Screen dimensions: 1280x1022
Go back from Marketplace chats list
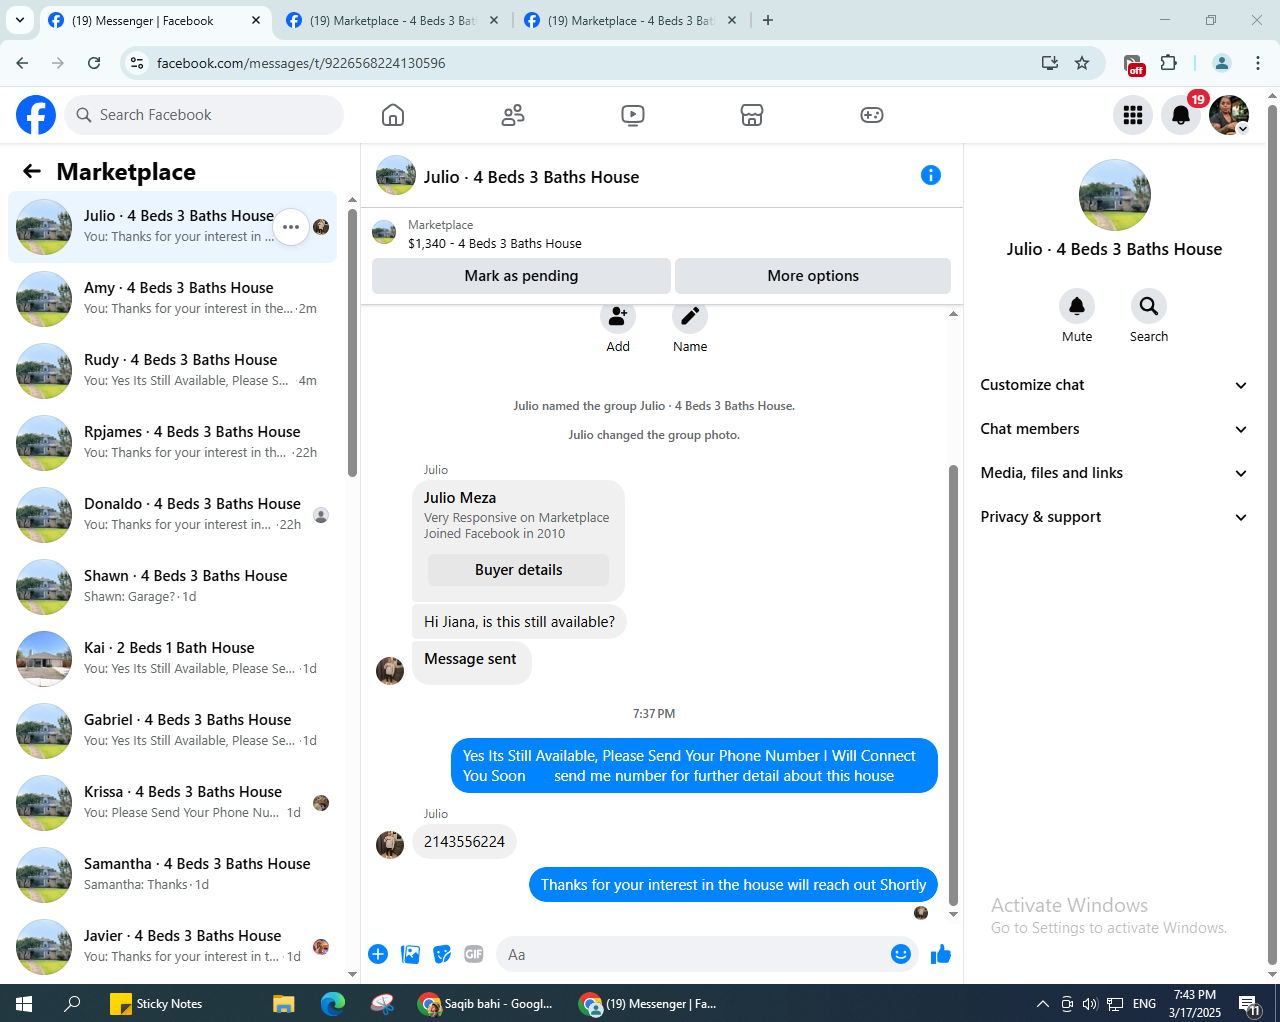(x=32, y=171)
